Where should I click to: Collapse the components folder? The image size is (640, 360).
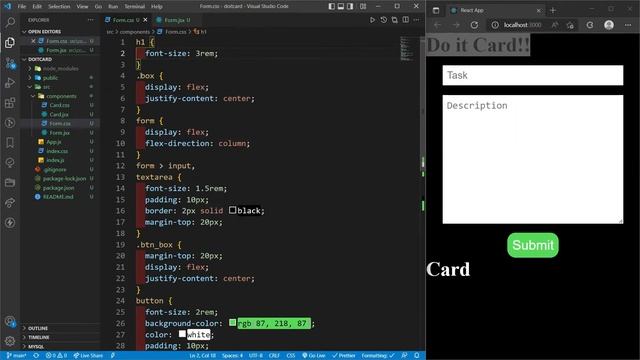pyautogui.click(x=61, y=96)
